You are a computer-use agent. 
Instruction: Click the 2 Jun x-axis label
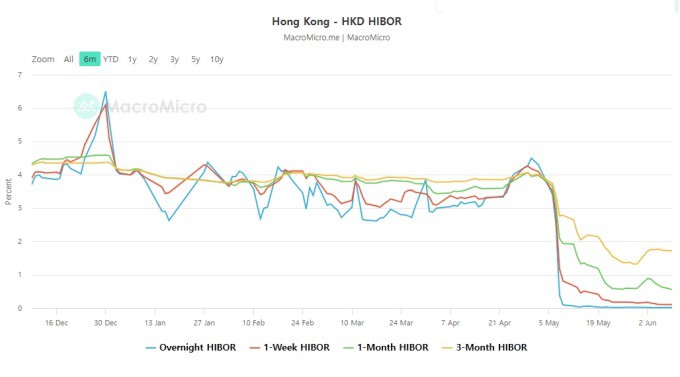tap(647, 323)
